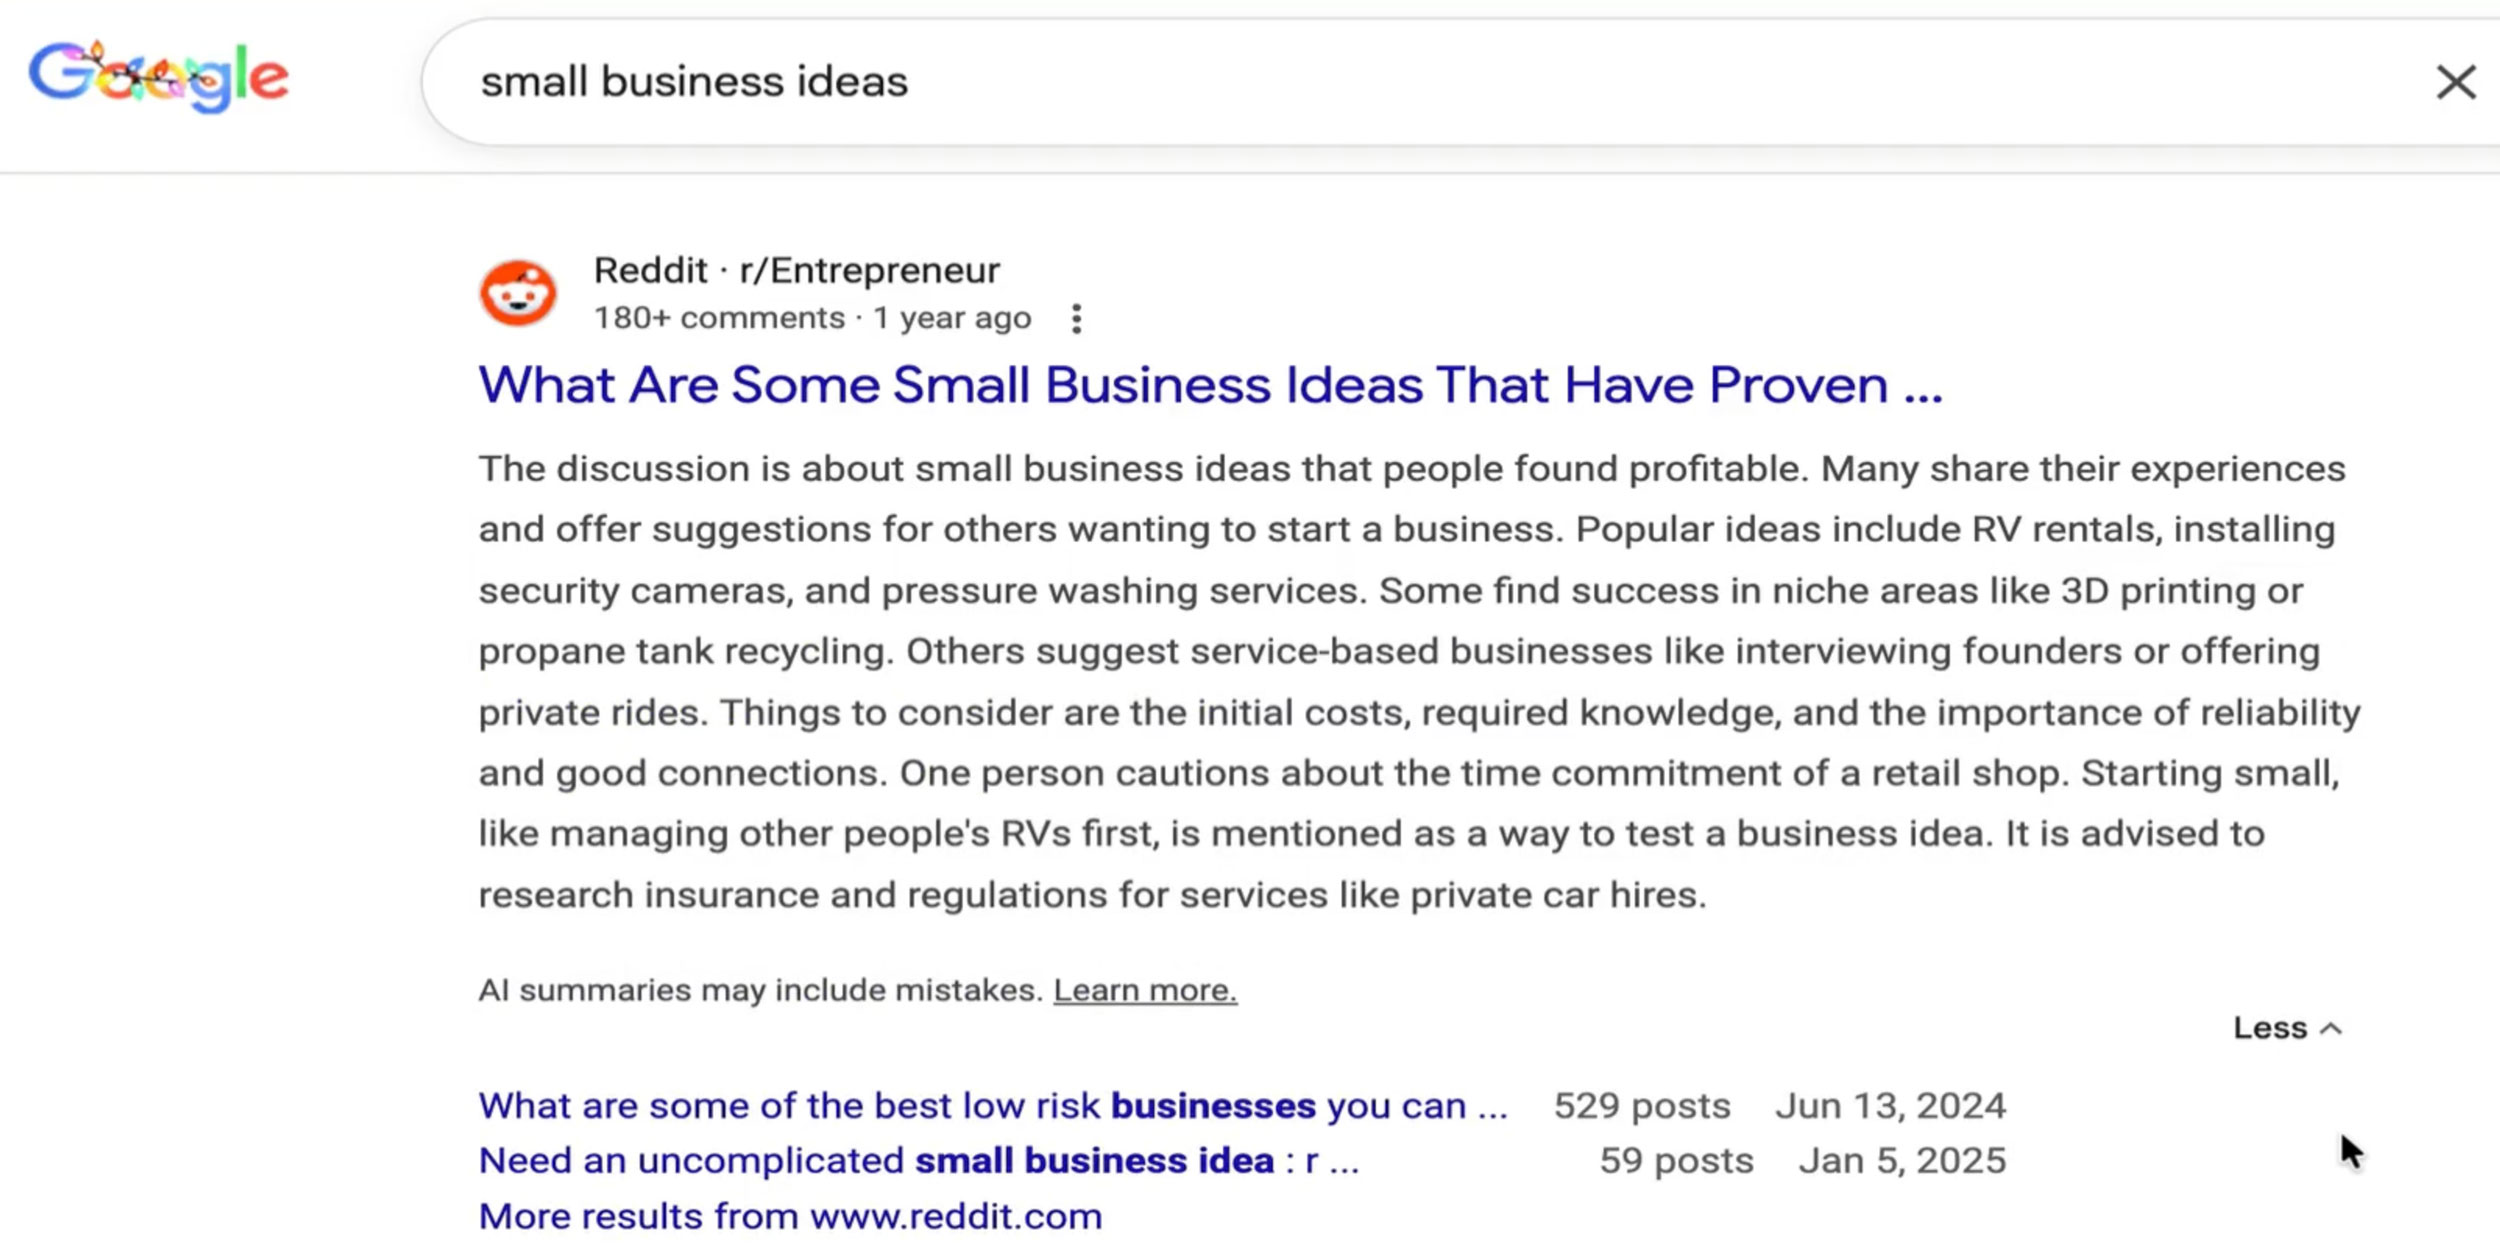This screenshot has height=1257, width=2500.
Task: Click the "Reddit · r/Entrepreneur" source name
Action: [x=796, y=270]
